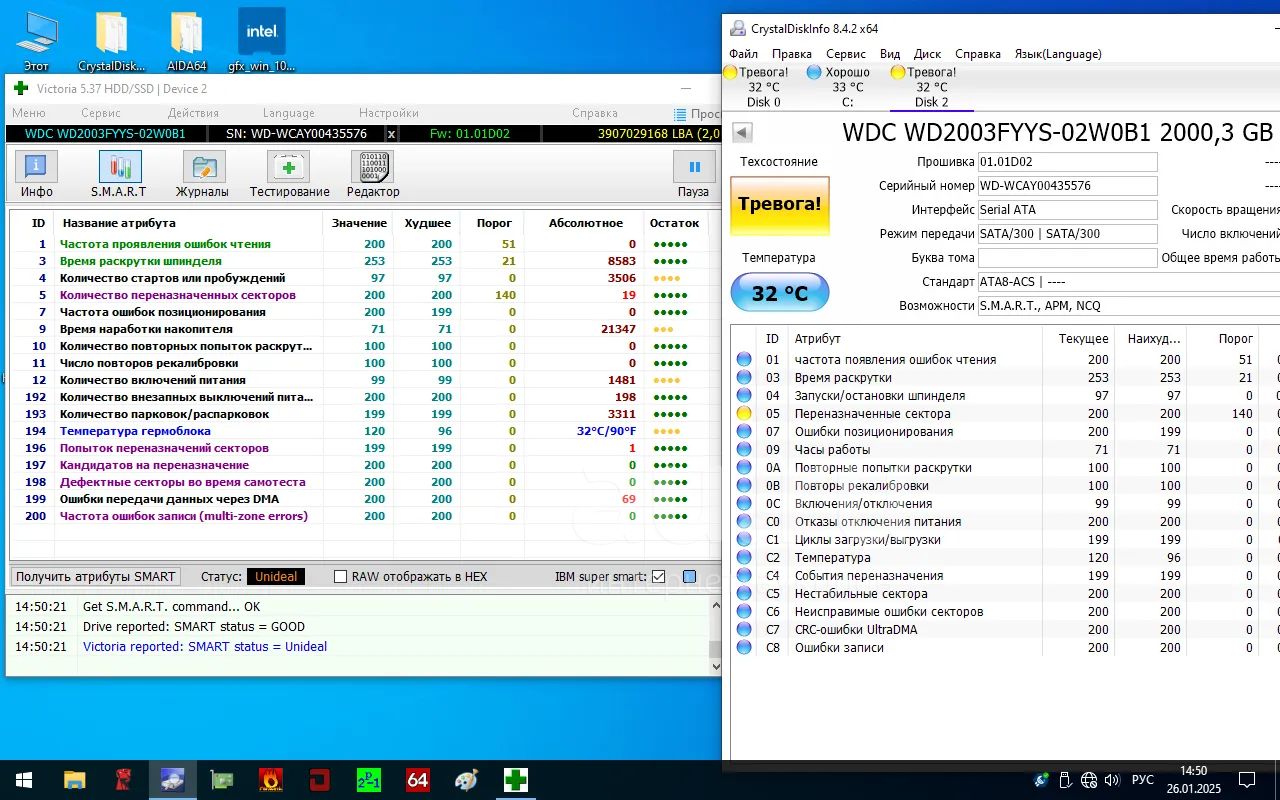Click the Пауза button in Victoria
The width and height of the screenshot is (1280, 800).
click(693, 174)
